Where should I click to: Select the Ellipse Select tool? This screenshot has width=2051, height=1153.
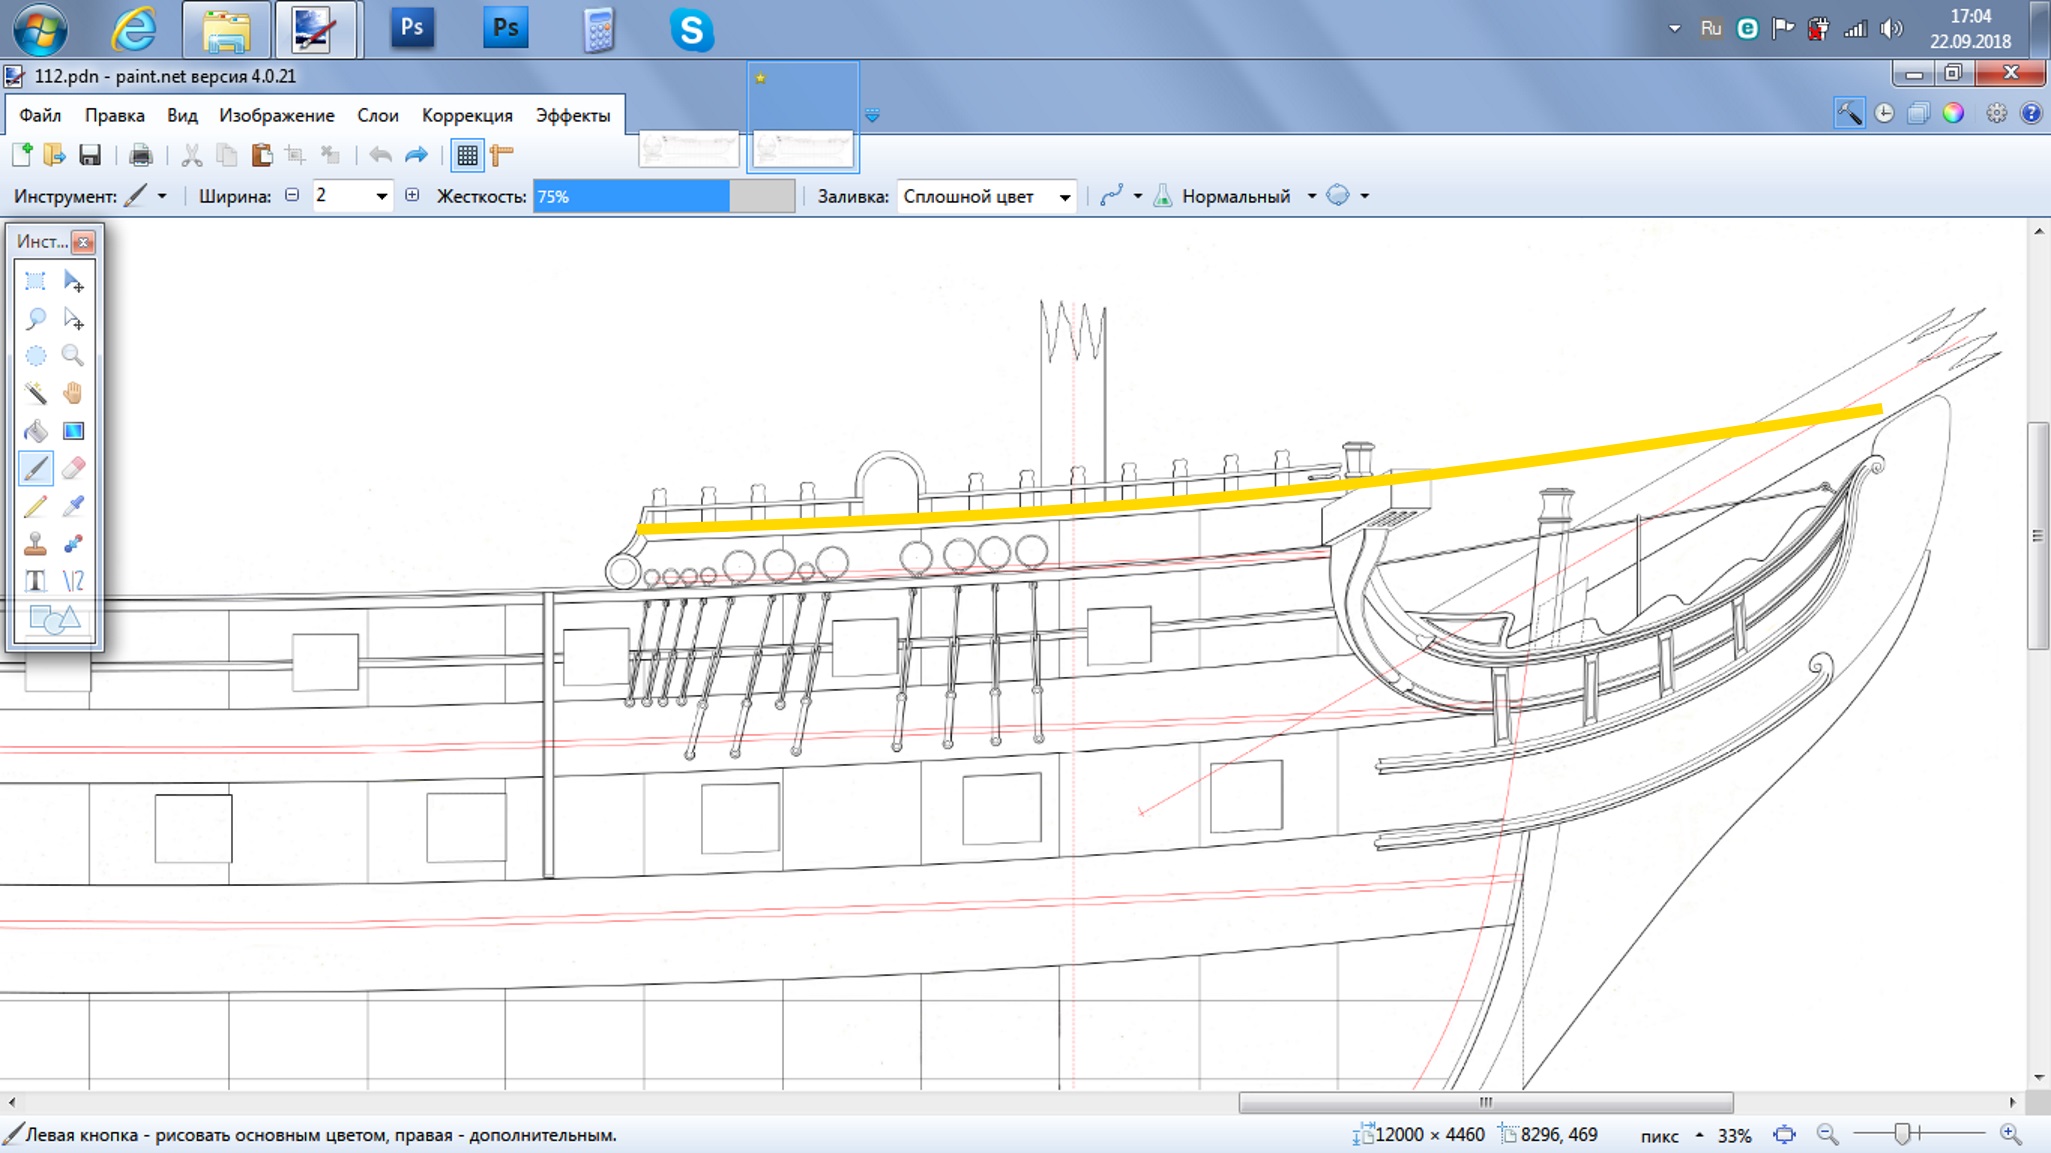click(x=35, y=356)
